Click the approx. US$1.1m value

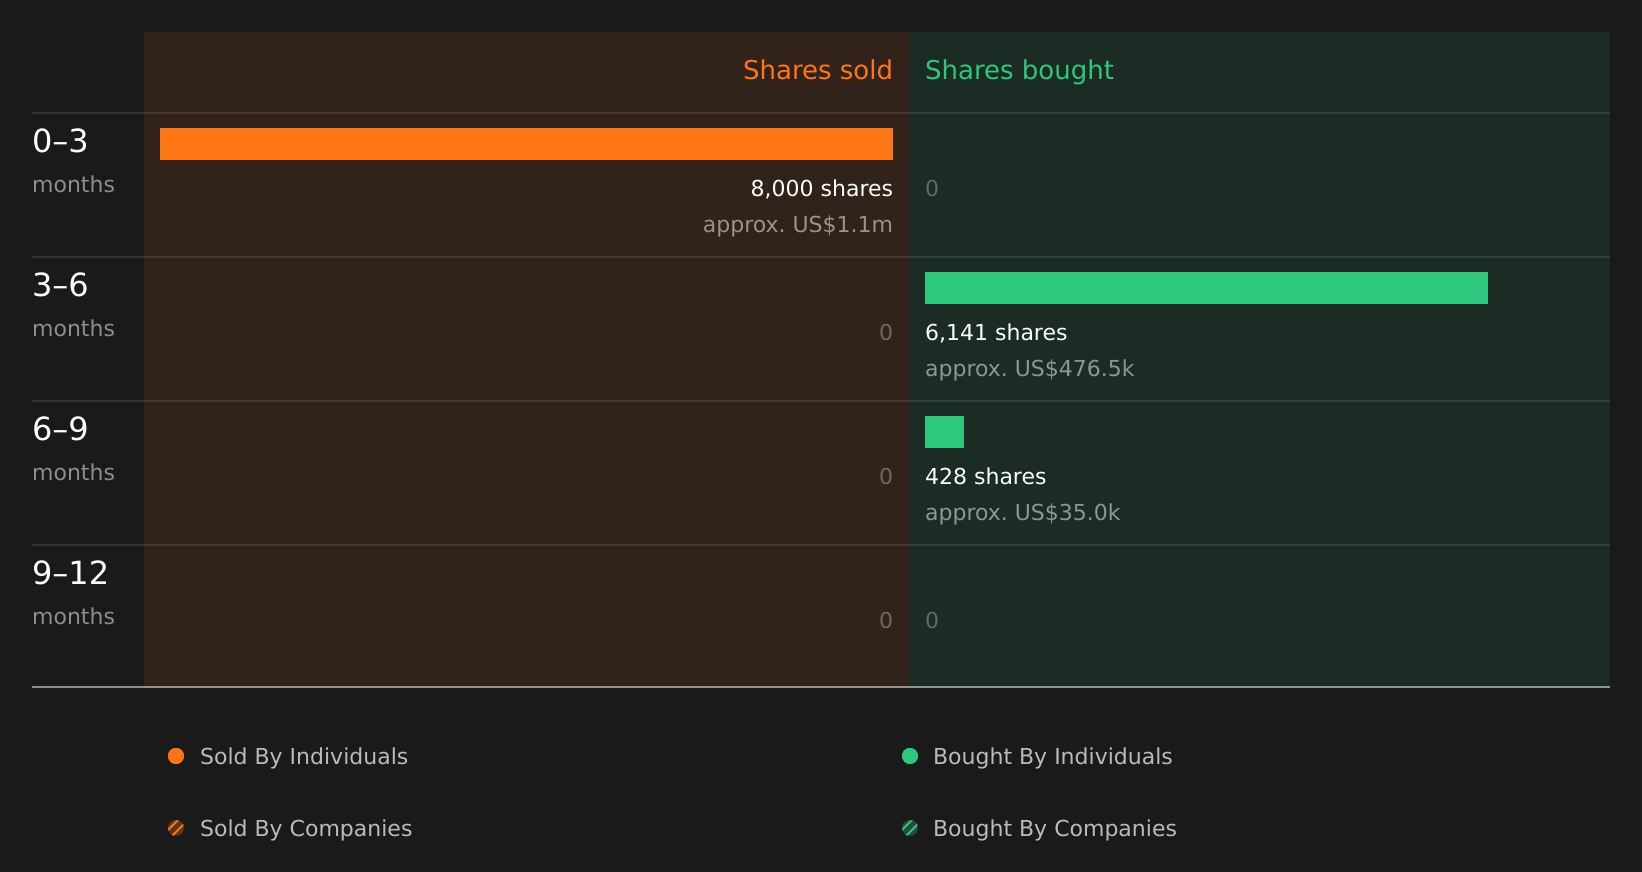[x=797, y=225]
